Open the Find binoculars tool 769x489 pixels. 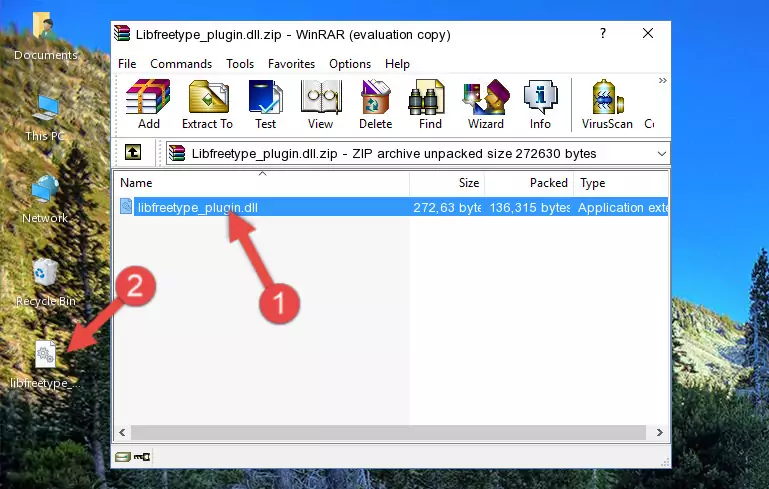click(x=430, y=104)
